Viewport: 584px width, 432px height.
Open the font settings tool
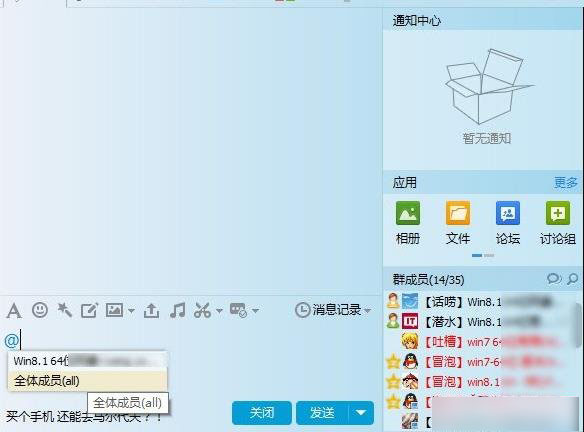pyautogui.click(x=14, y=310)
